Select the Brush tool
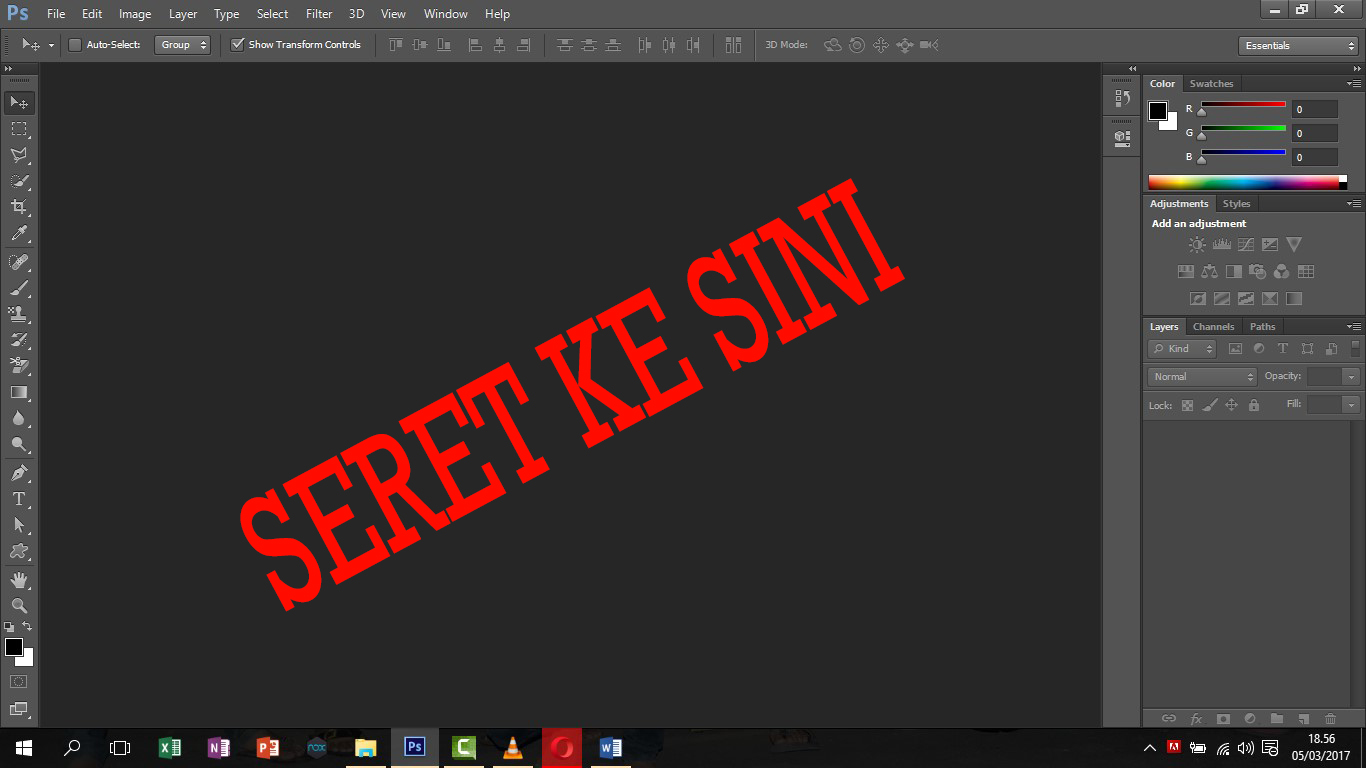 click(x=19, y=288)
